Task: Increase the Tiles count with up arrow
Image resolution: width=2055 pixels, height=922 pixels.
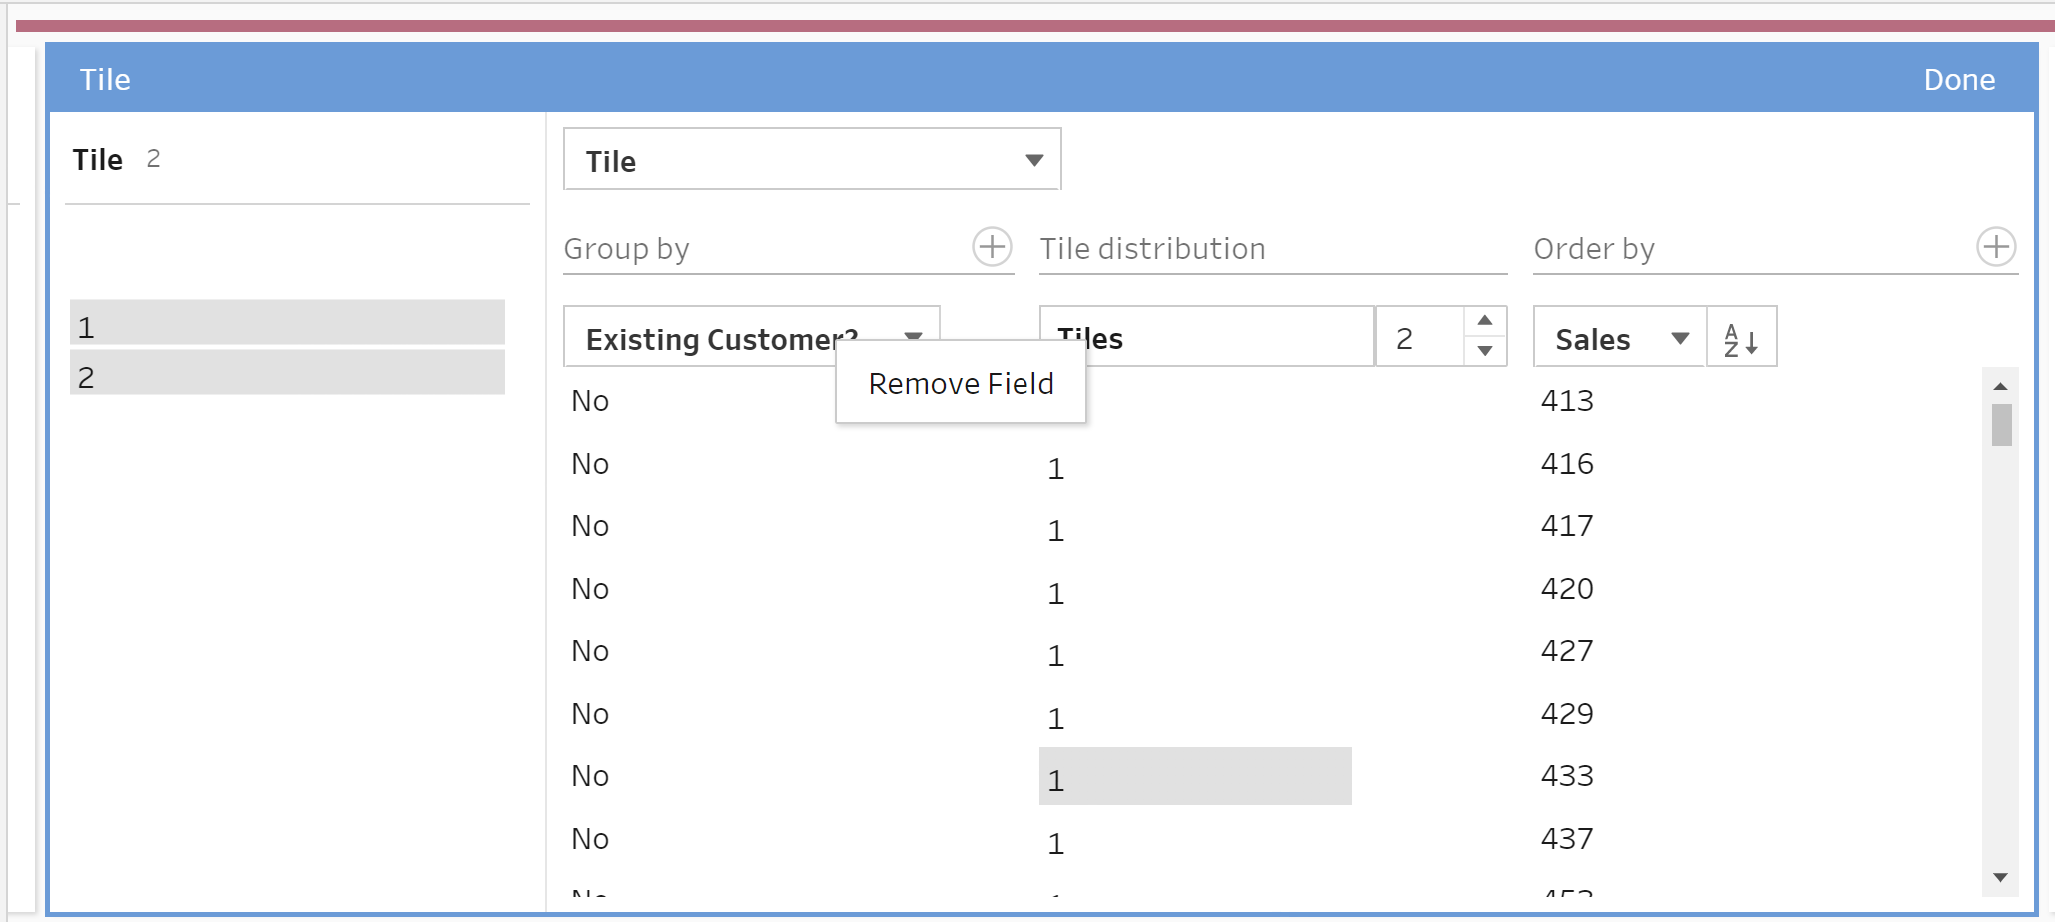Action: click(1485, 321)
